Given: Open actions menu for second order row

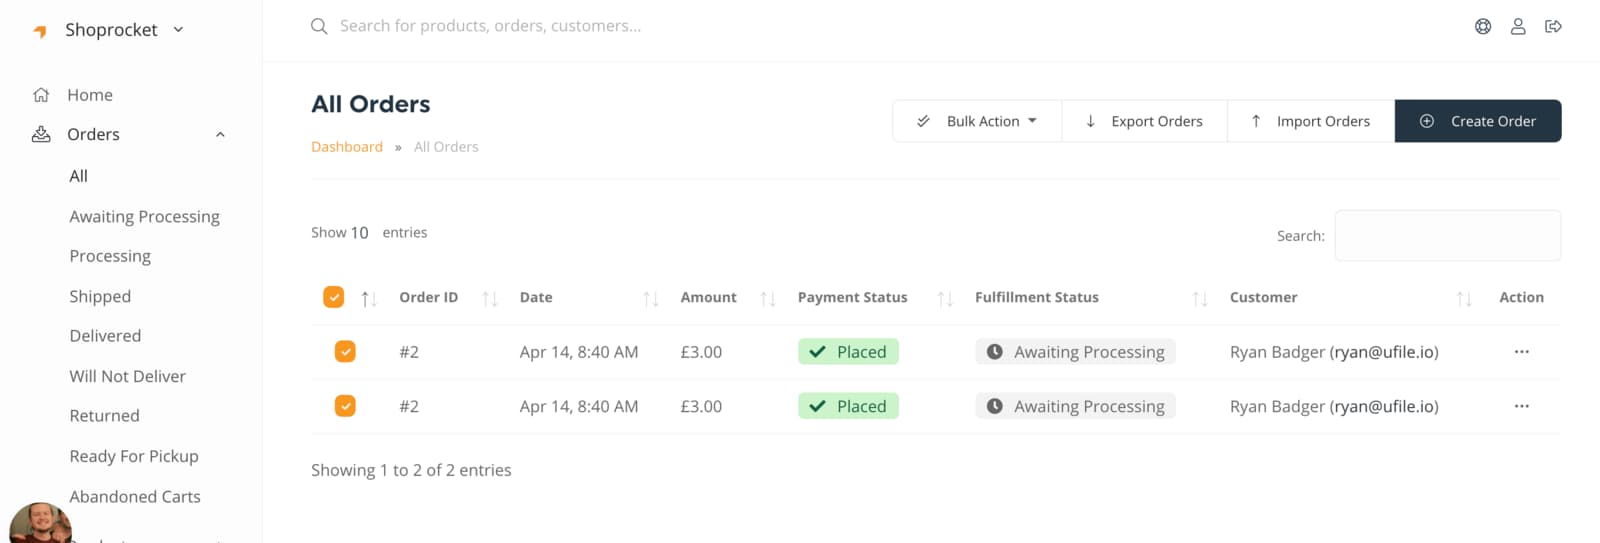Looking at the screenshot, I should pyautogui.click(x=1521, y=406).
